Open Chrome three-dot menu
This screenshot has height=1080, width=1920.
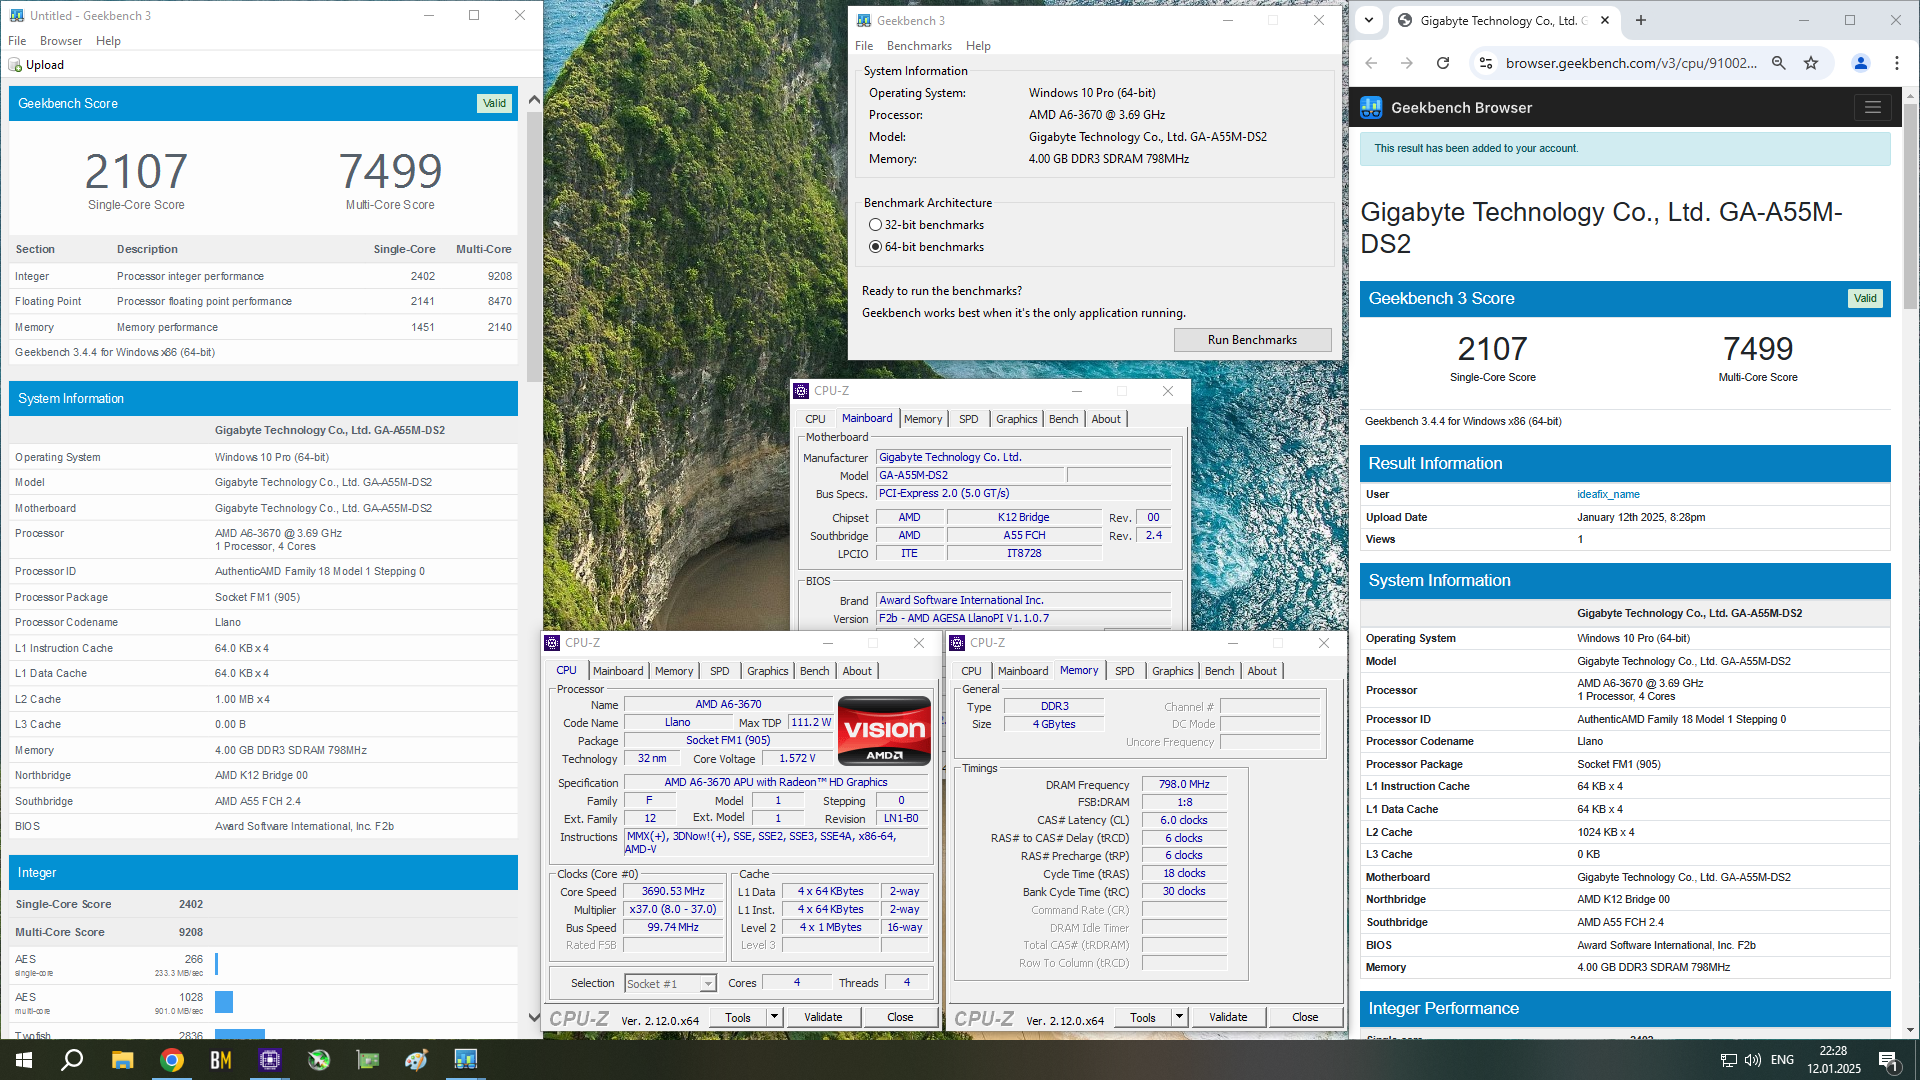[1897, 63]
